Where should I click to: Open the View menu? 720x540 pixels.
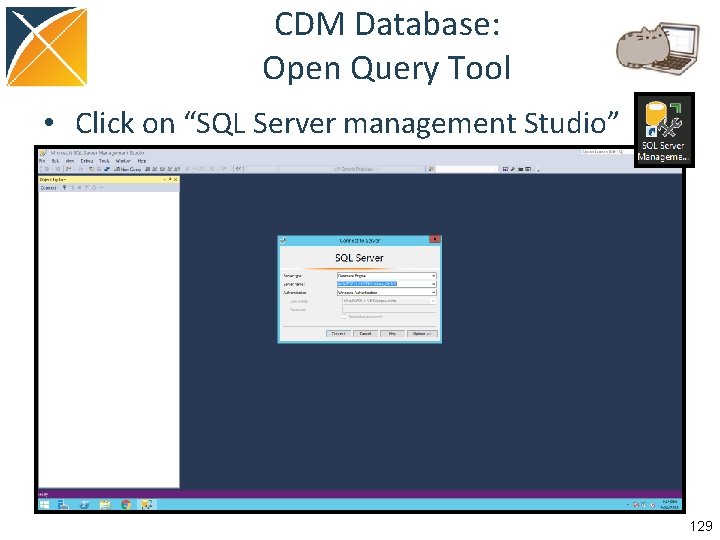point(70,161)
